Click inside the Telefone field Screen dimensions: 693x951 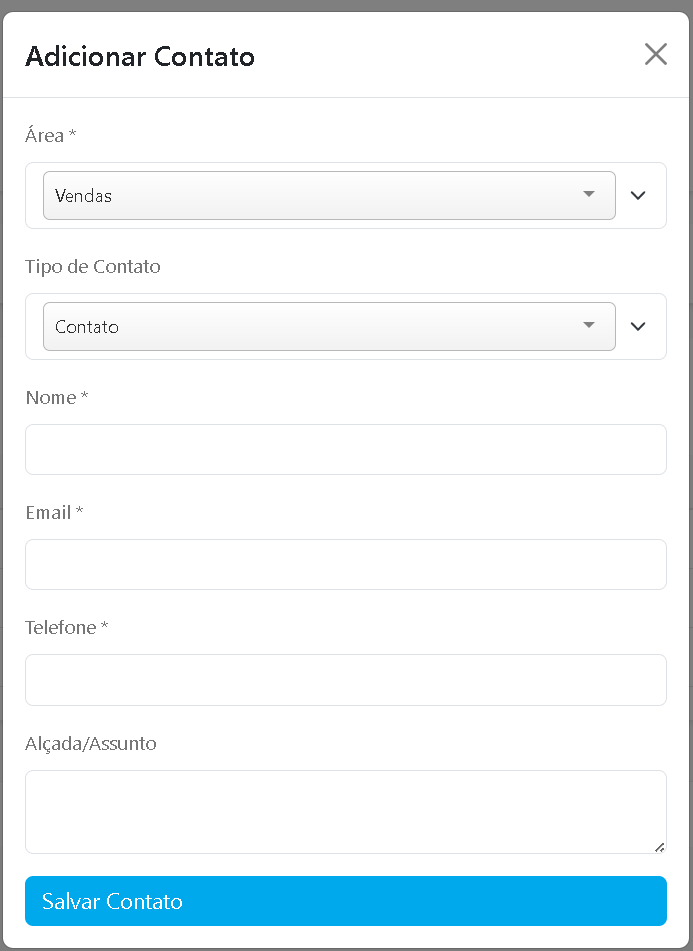[x=345, y=680]
